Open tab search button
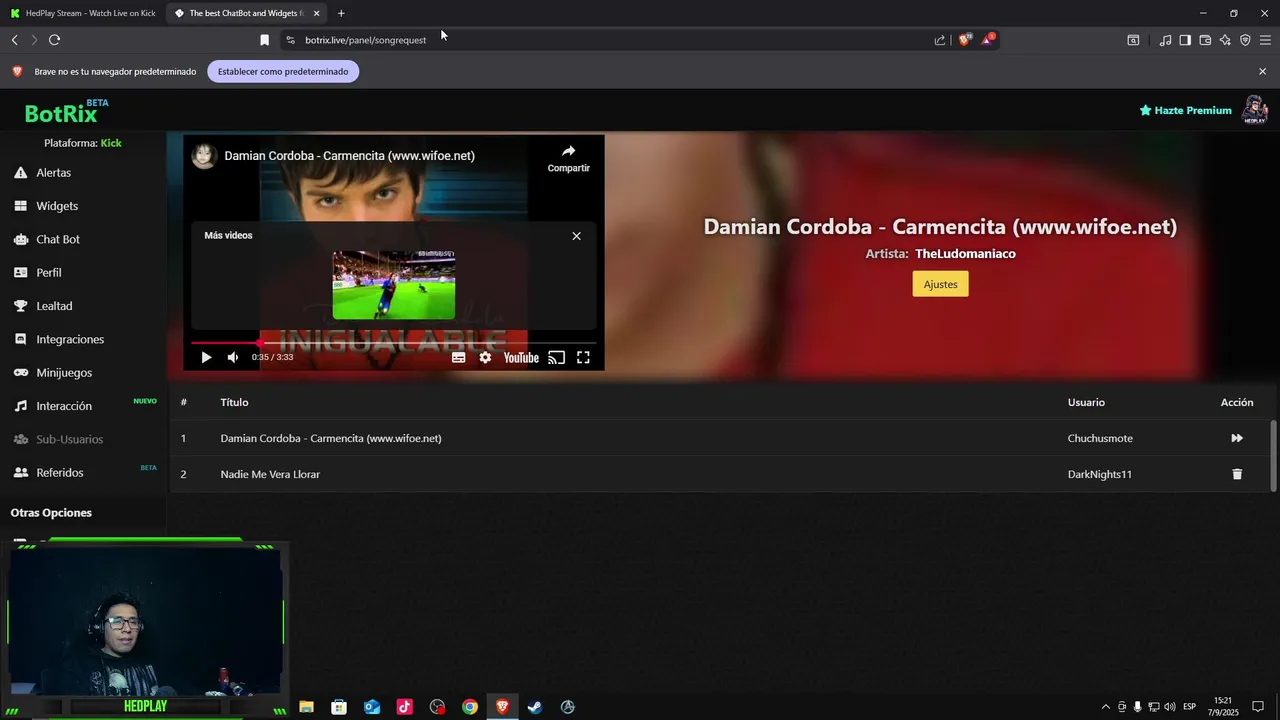1280x720 pixels. coord(1133,40)
